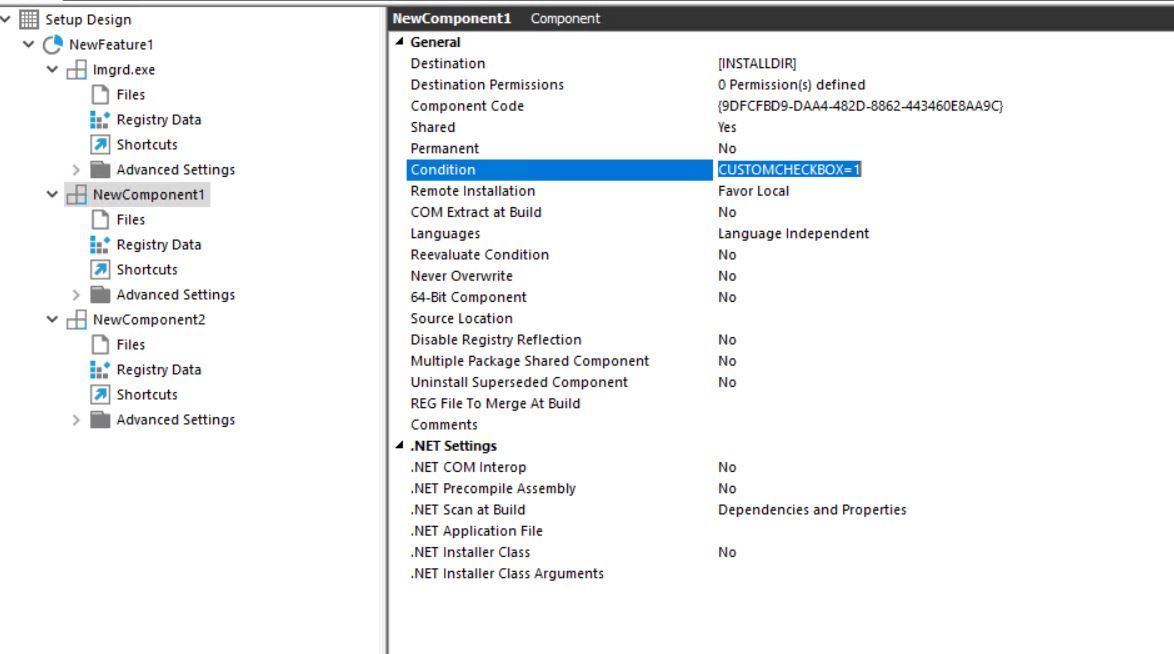Collapse the General property section

point(399,42)
